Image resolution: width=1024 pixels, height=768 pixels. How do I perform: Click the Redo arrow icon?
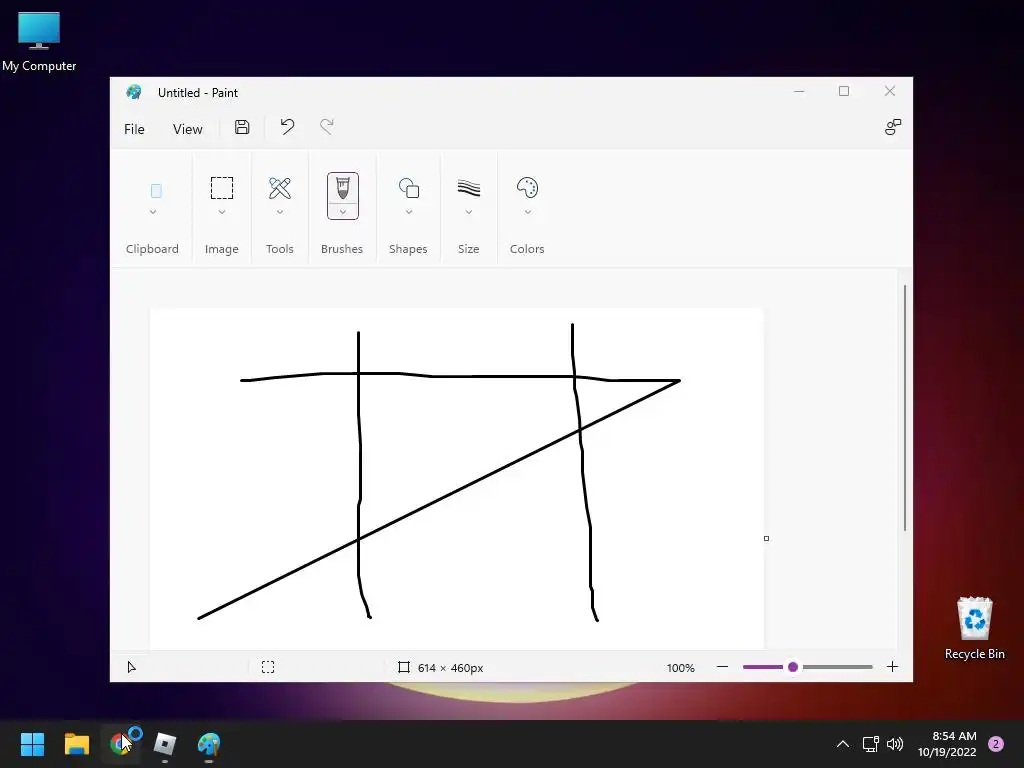327,127
